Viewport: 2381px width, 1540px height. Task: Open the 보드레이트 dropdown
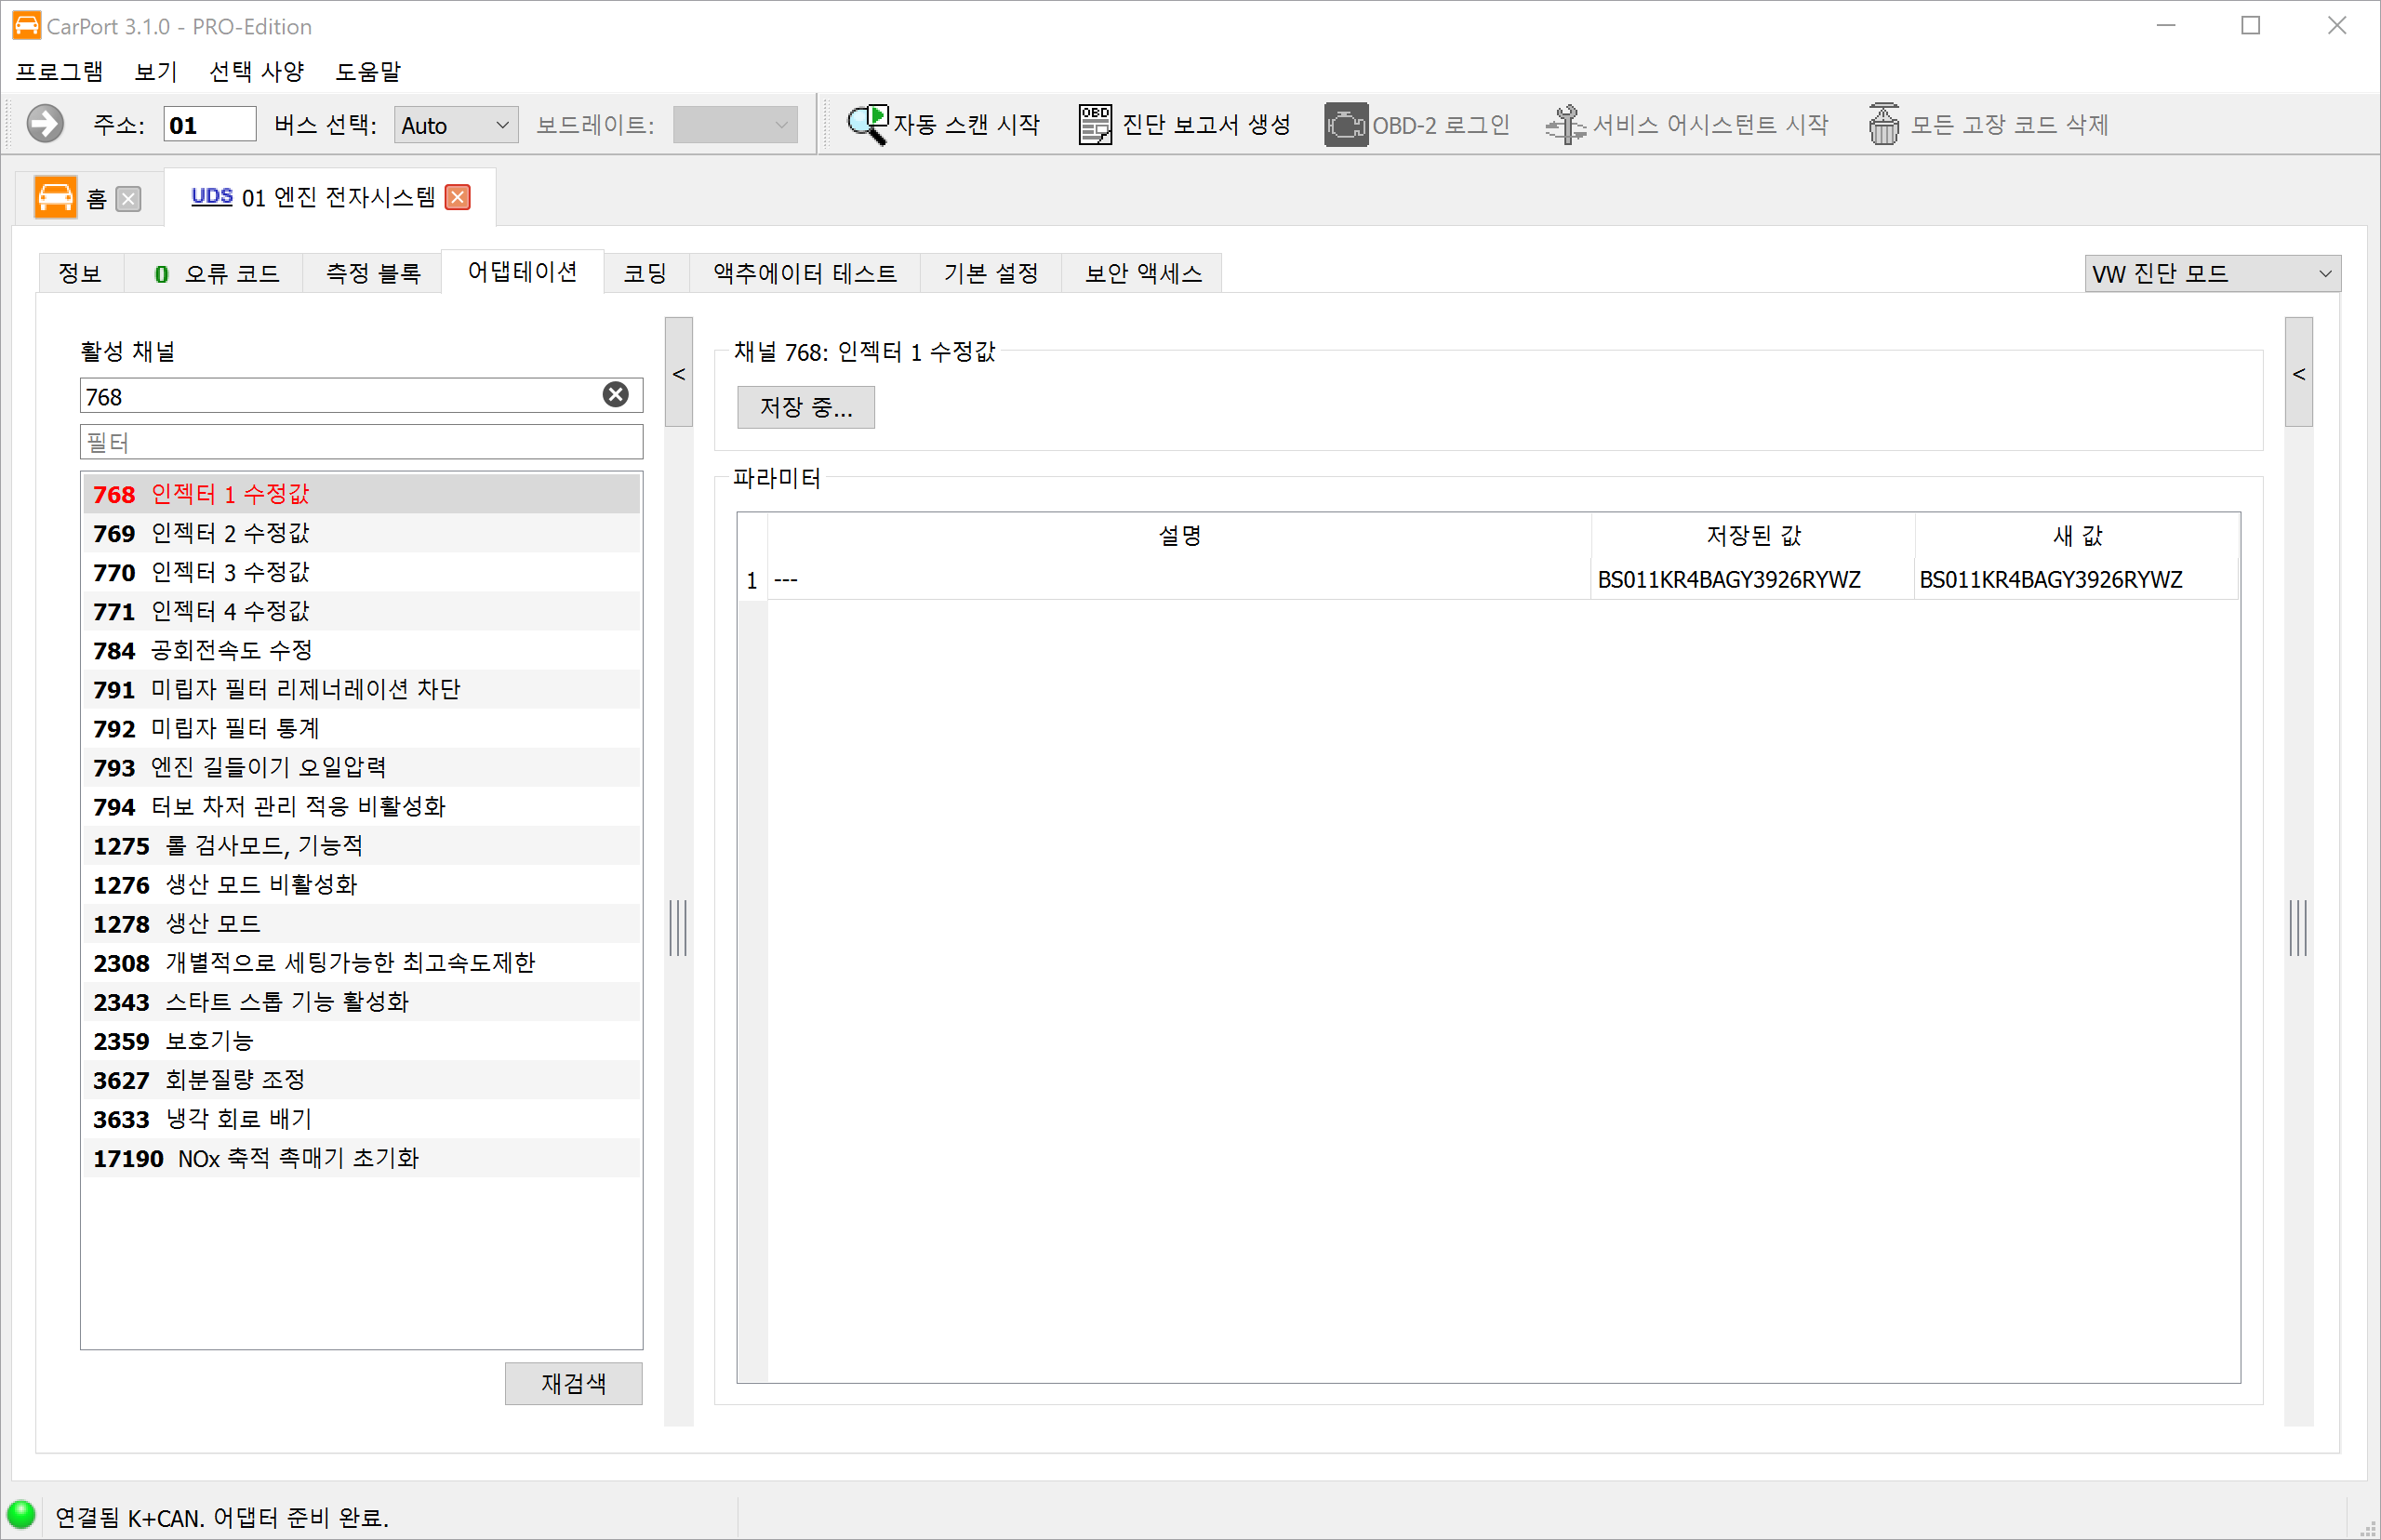[x=735, y=125]
